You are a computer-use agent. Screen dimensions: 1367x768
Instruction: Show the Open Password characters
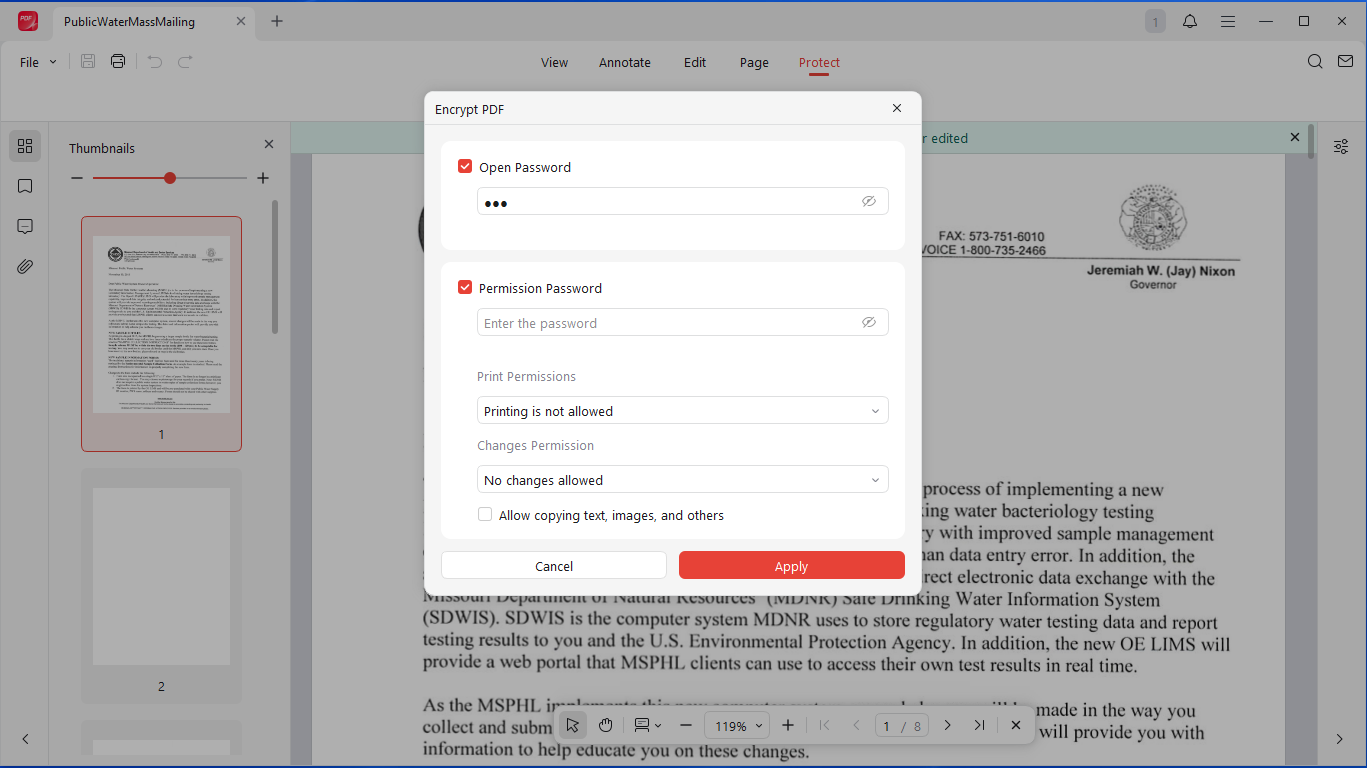click(869, 202)
